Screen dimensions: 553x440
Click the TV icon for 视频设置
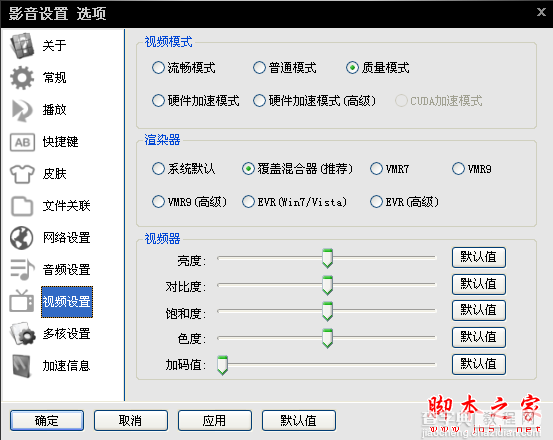(22, 301)
